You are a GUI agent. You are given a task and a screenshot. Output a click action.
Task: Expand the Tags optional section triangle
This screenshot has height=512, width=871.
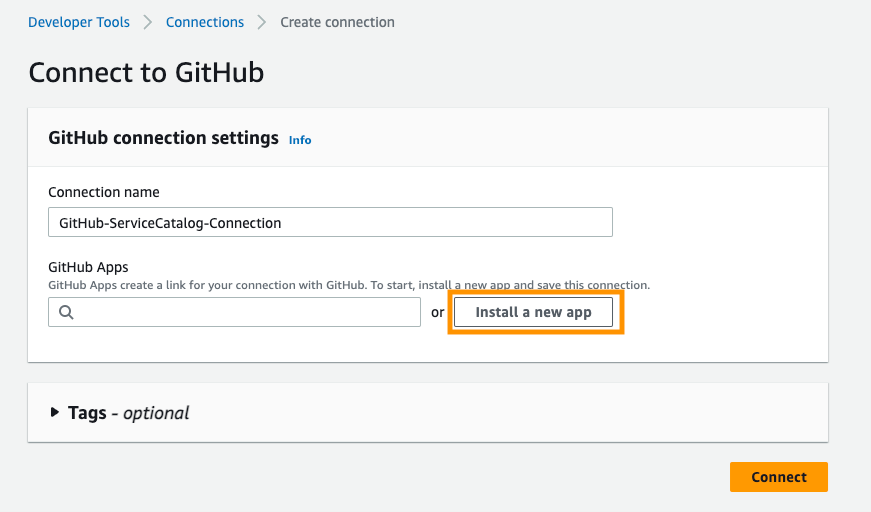54,412
